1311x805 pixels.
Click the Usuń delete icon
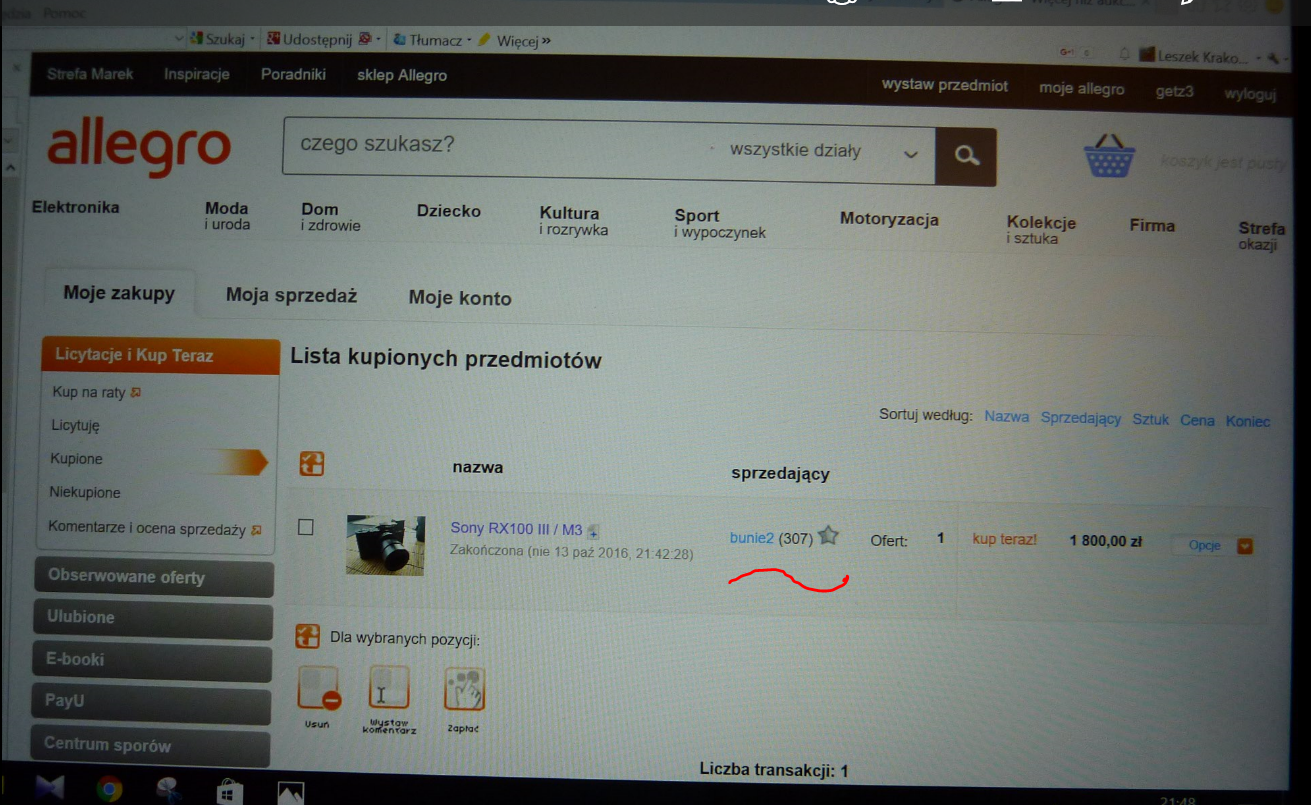click(x=318, y=690)
